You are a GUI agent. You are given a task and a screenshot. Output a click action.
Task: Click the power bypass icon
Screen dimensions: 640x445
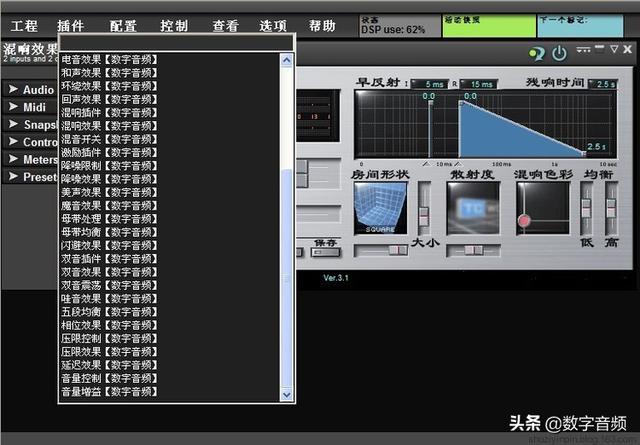[x=559, y=53]
